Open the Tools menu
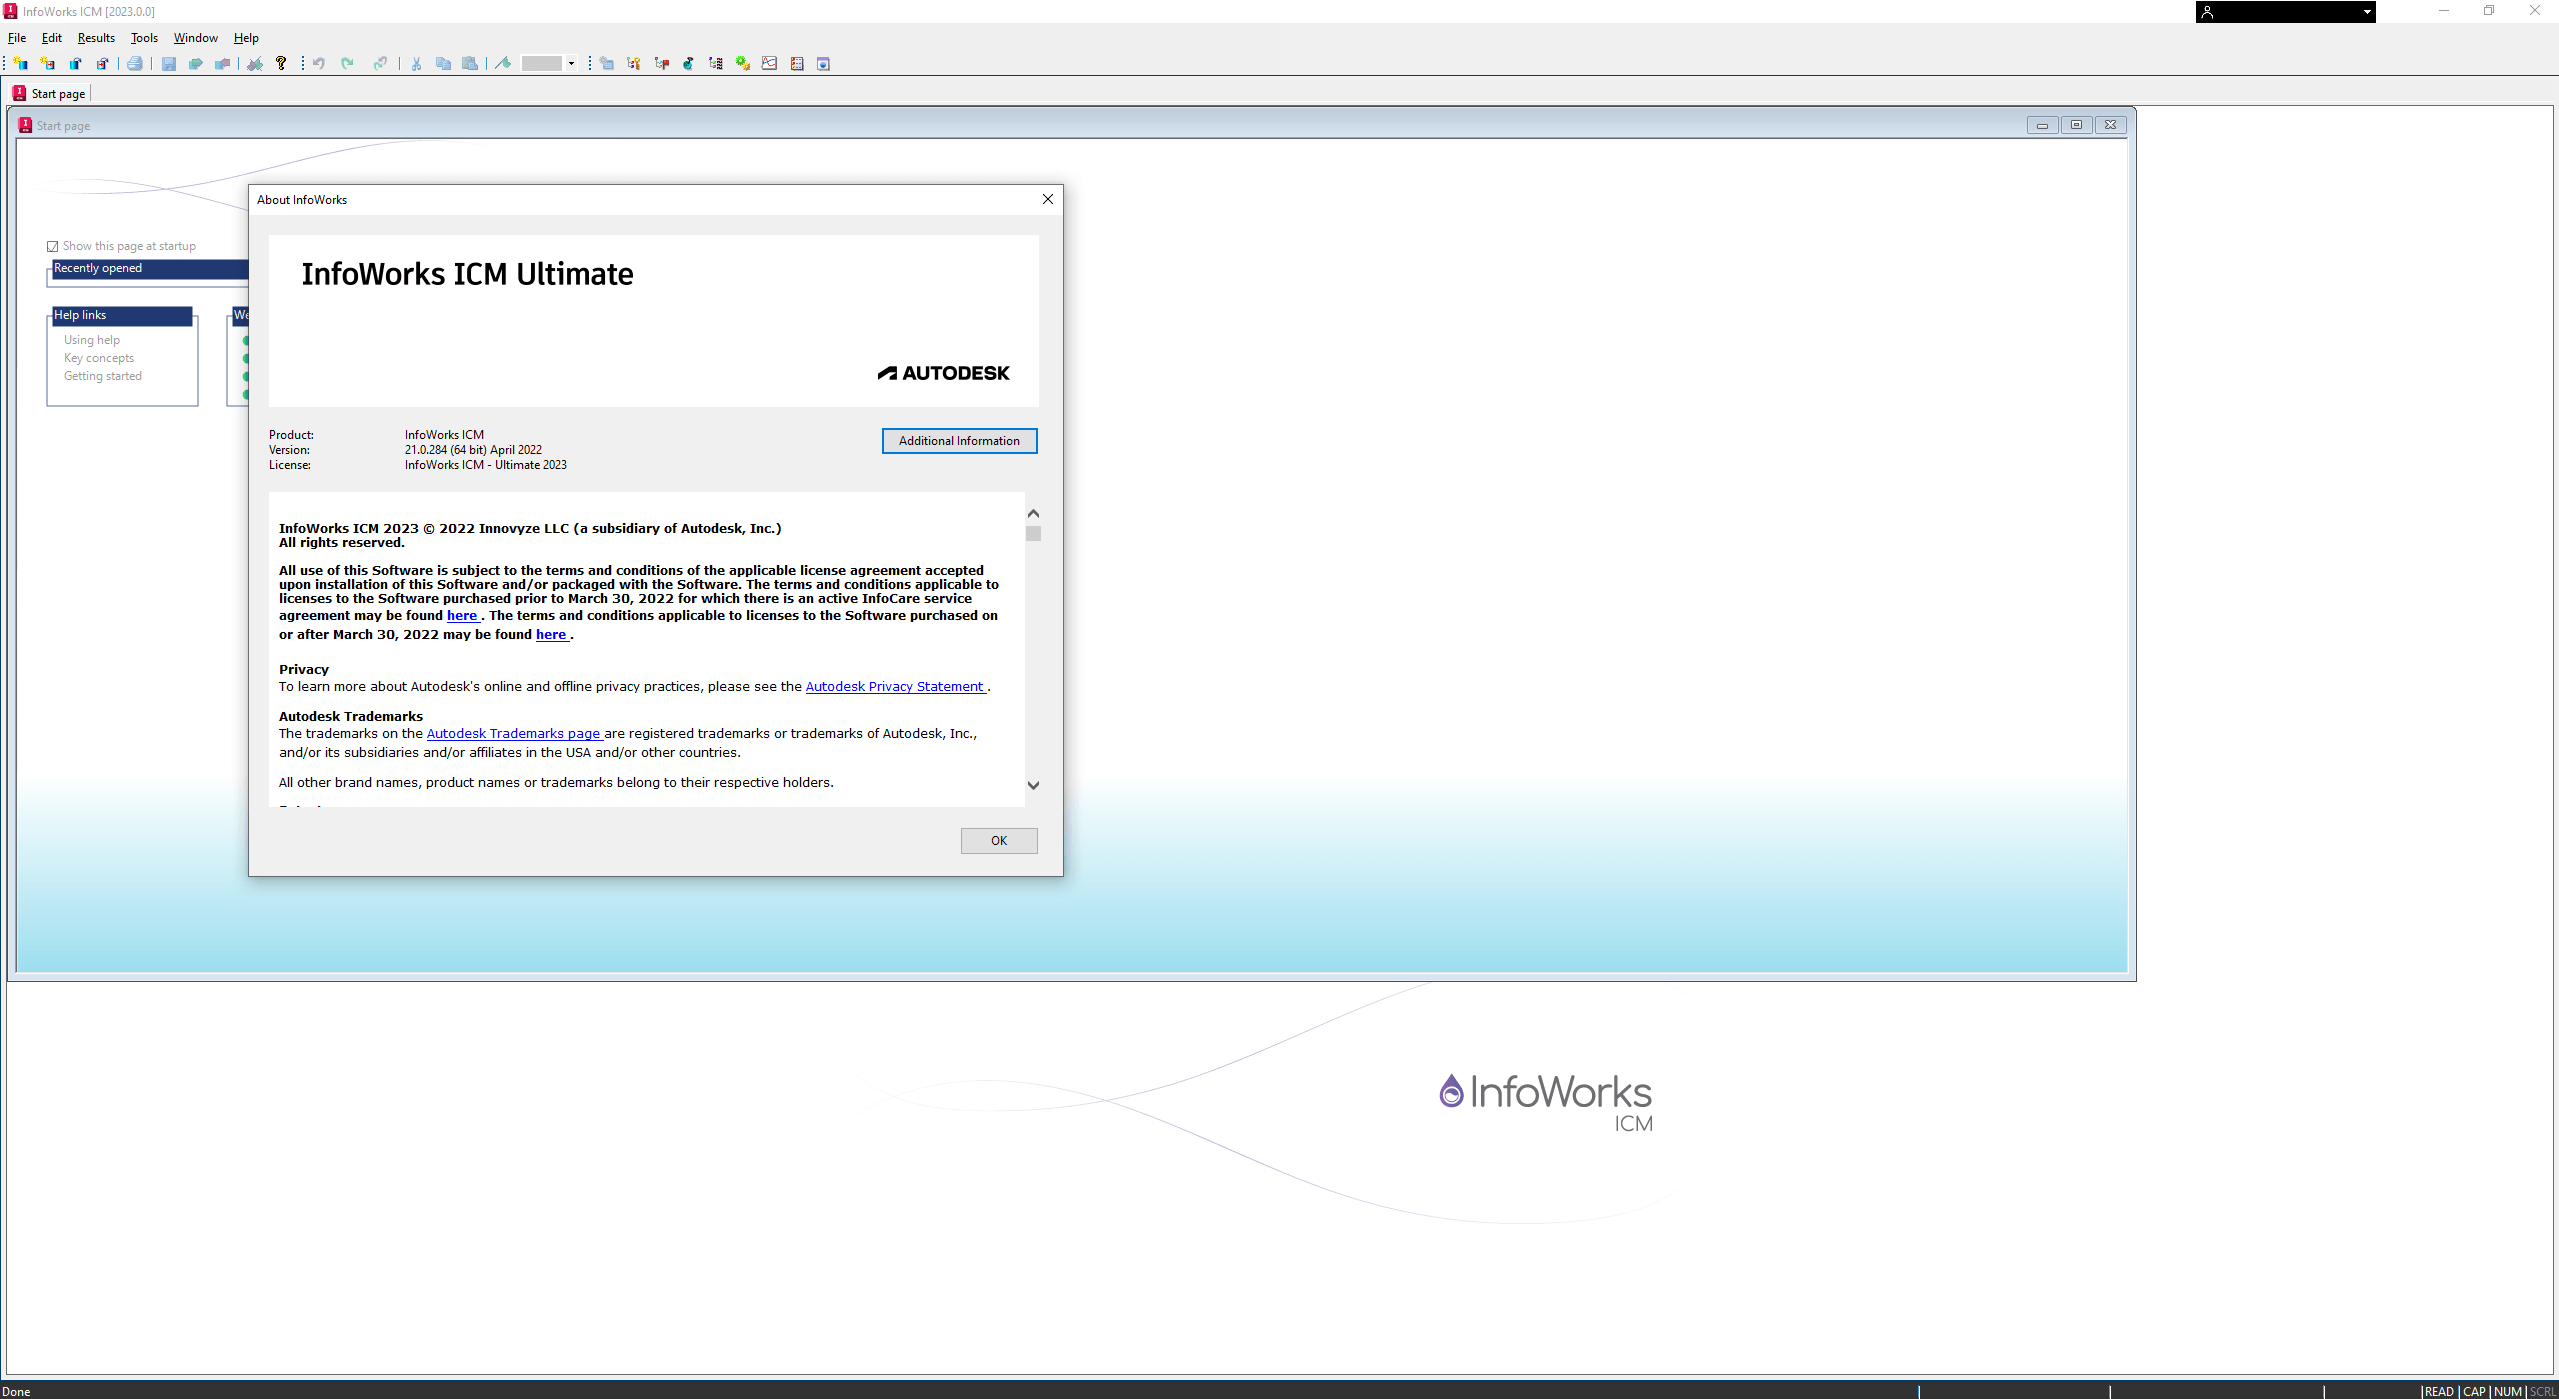This screenshot has height=1399, width=2559. 144,38
